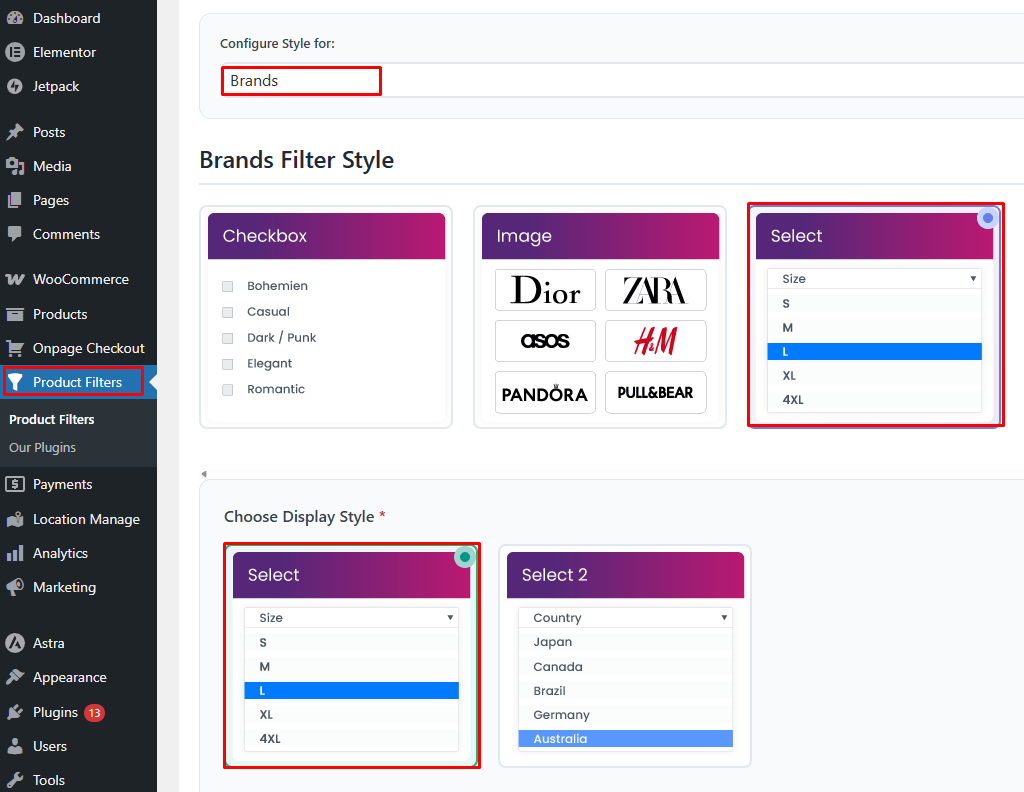1024x792 pixels.
Task: Select the Select 2 display style header
Action: tap(625, 575)
